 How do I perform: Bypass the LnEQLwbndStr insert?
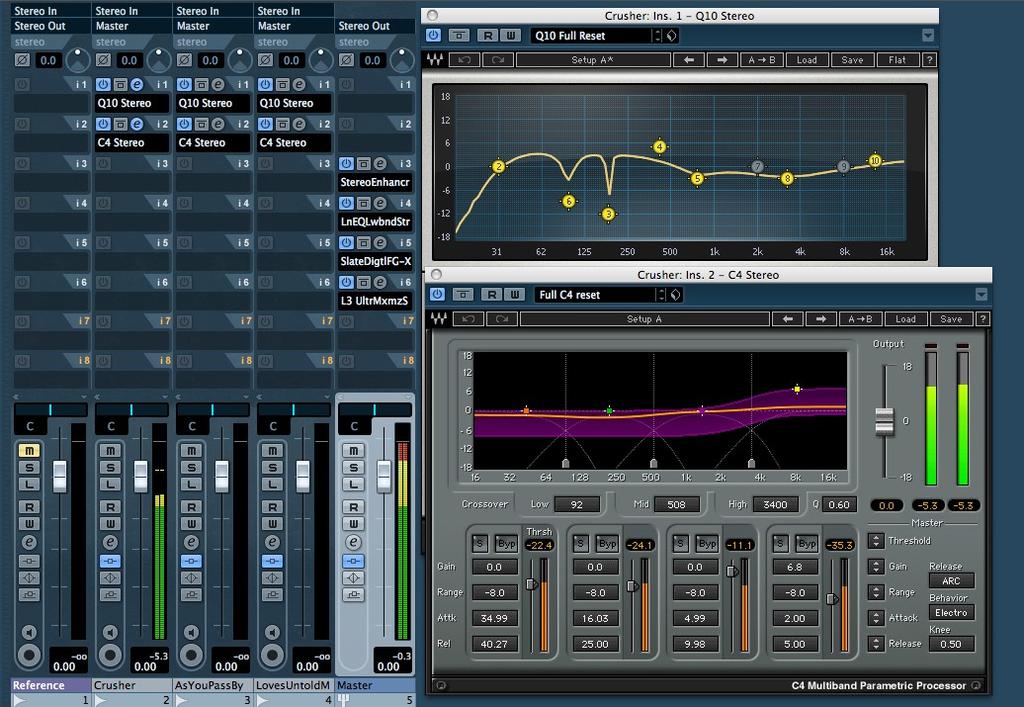tap(363, 203)
